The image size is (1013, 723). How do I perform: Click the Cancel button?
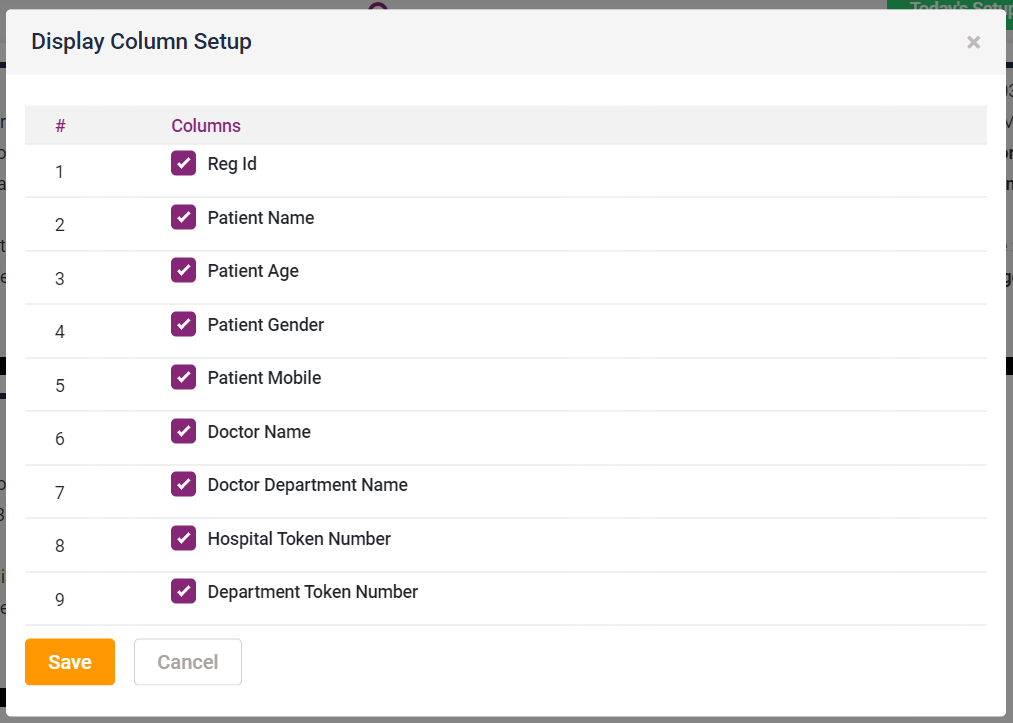(188, 662)
